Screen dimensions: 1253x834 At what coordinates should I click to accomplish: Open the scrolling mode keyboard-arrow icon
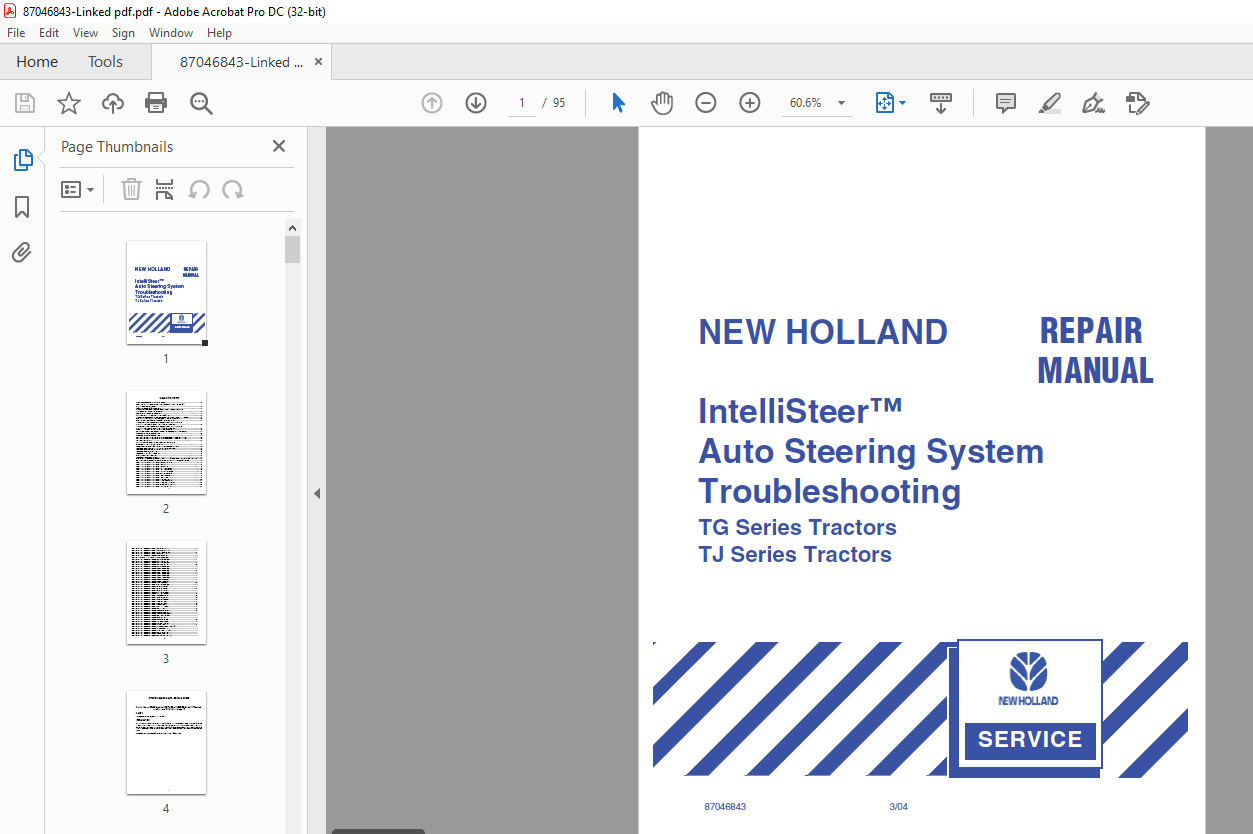coord(941,103)
